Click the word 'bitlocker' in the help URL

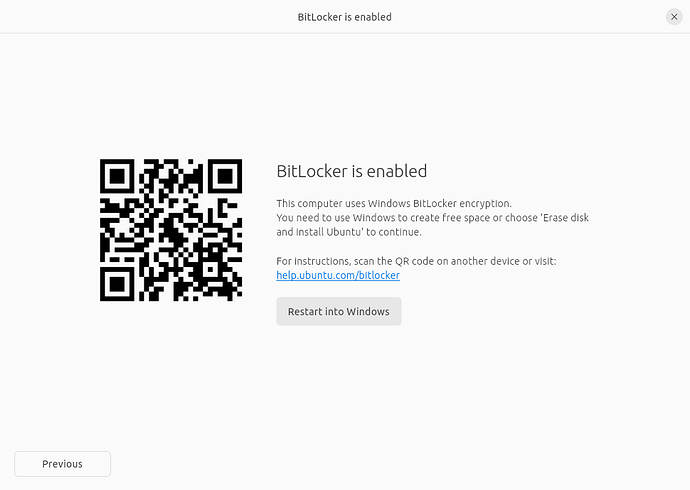pyautogui.click(x=379, y=275)
